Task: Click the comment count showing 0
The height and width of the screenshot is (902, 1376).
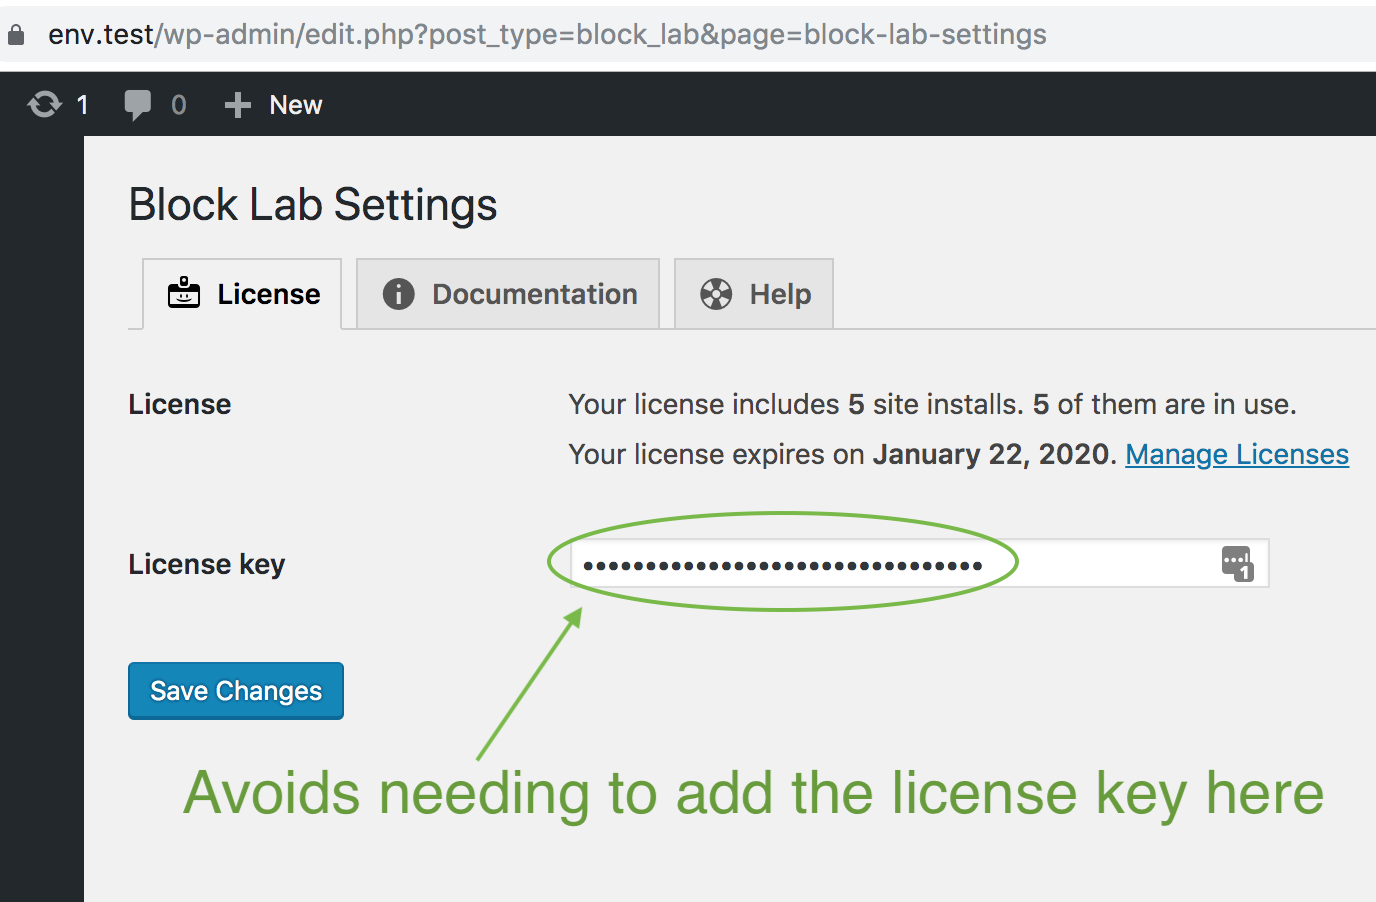Action: tap(178, 104)
